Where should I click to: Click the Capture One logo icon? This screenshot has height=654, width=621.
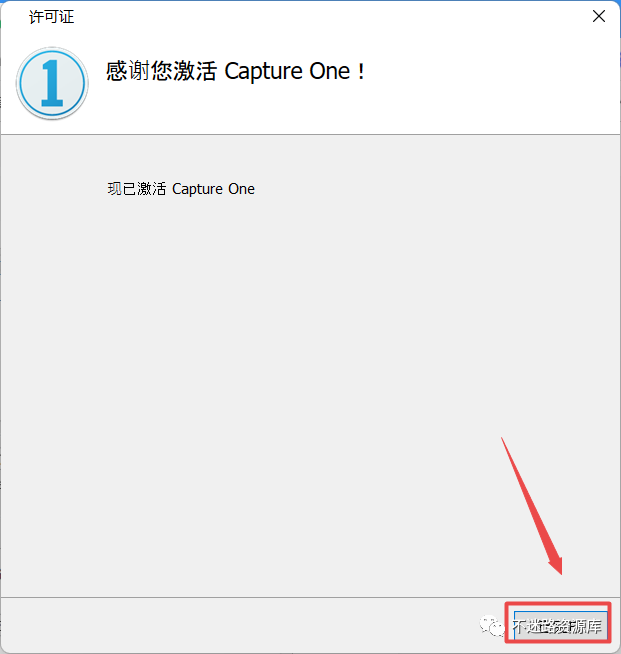click(52, 83)
